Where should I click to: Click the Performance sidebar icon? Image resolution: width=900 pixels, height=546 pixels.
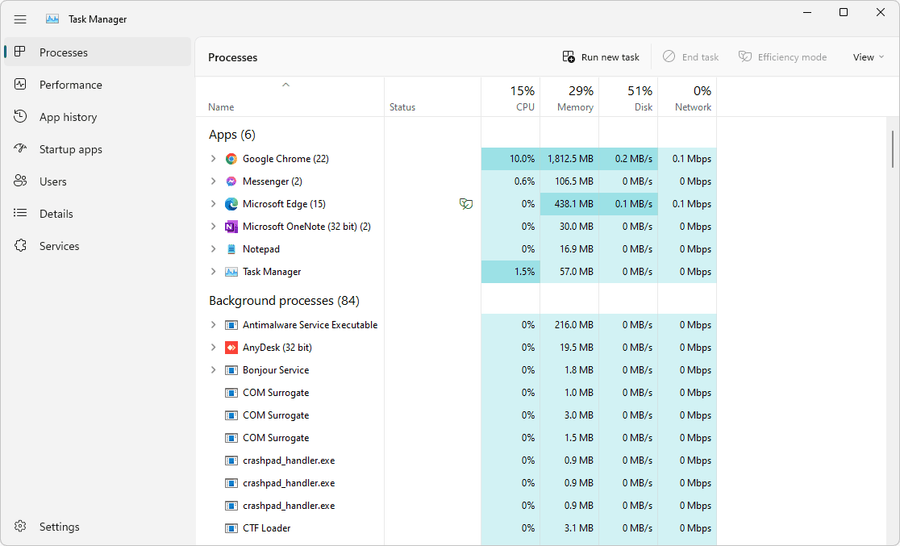coord(20,84)
